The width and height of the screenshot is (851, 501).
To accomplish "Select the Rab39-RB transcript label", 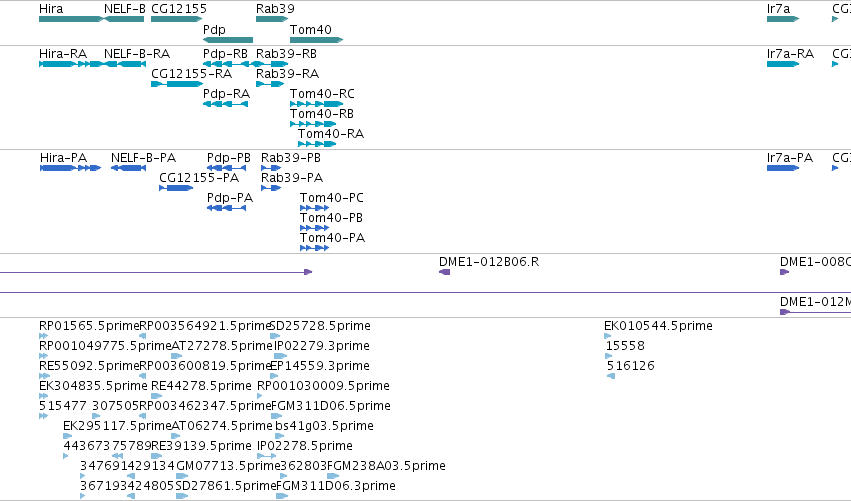I will tap(287, 54).
